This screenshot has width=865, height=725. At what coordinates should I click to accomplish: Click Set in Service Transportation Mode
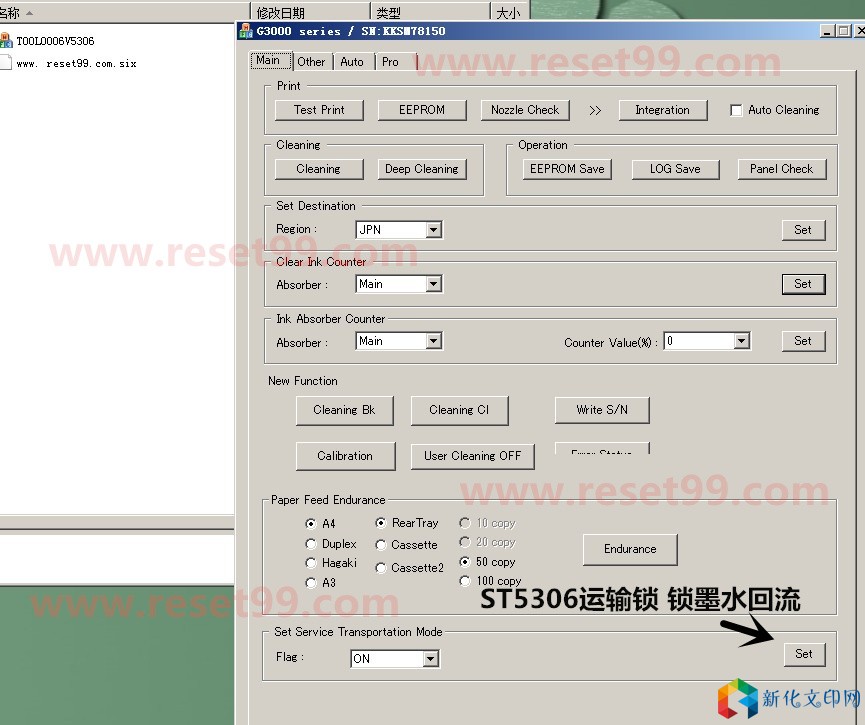803,654
